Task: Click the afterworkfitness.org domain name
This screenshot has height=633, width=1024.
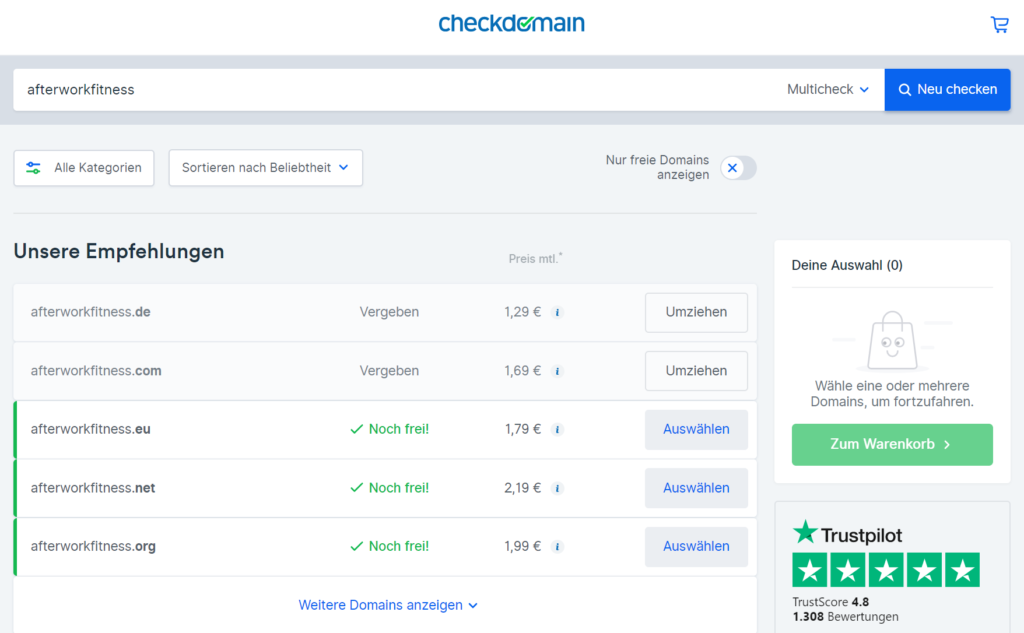Action: click(x=93, y=546)
